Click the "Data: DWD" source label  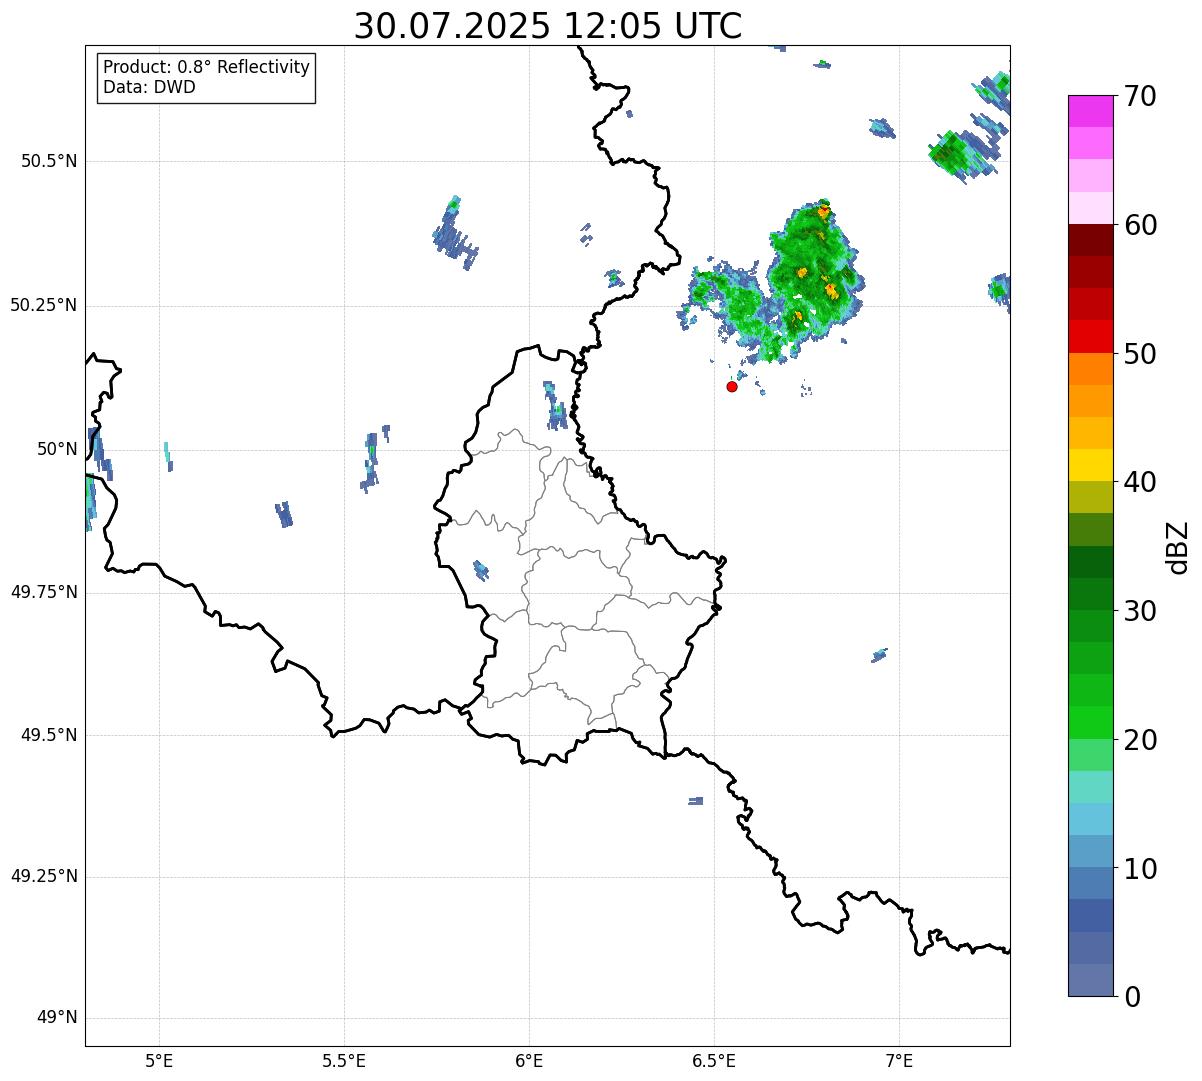pyautogui.click(x=149, y=87)
